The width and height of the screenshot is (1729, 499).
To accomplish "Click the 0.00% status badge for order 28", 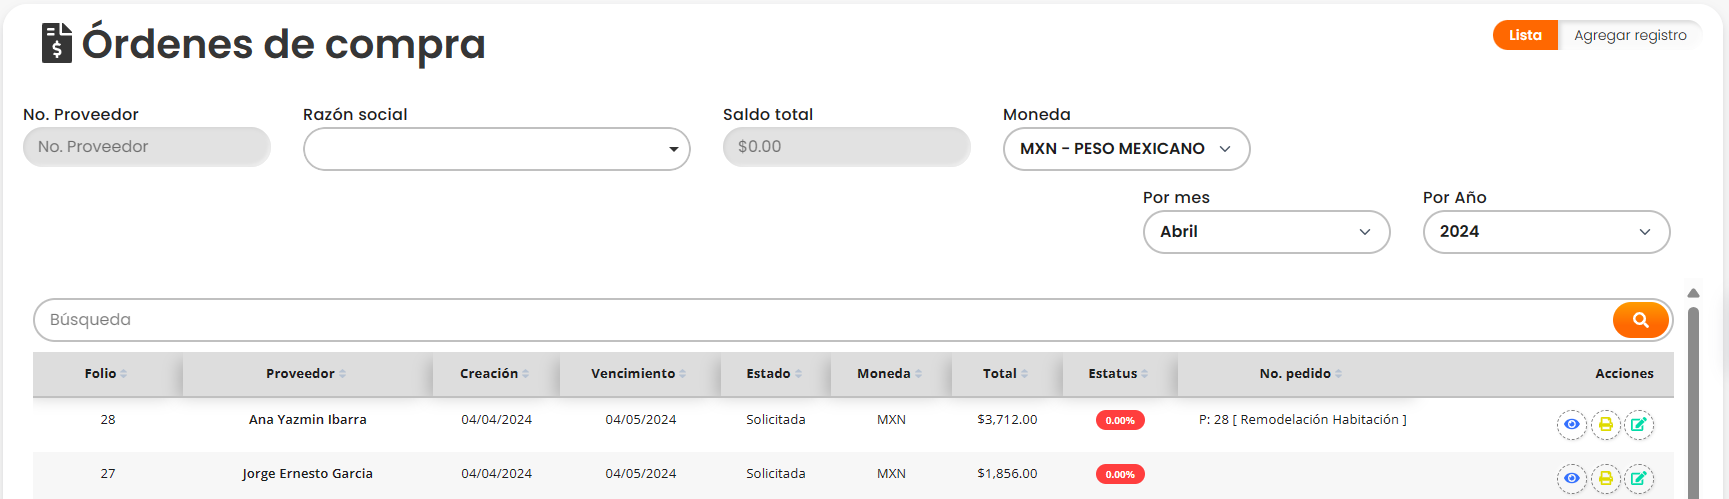I will pos(1120,421).
